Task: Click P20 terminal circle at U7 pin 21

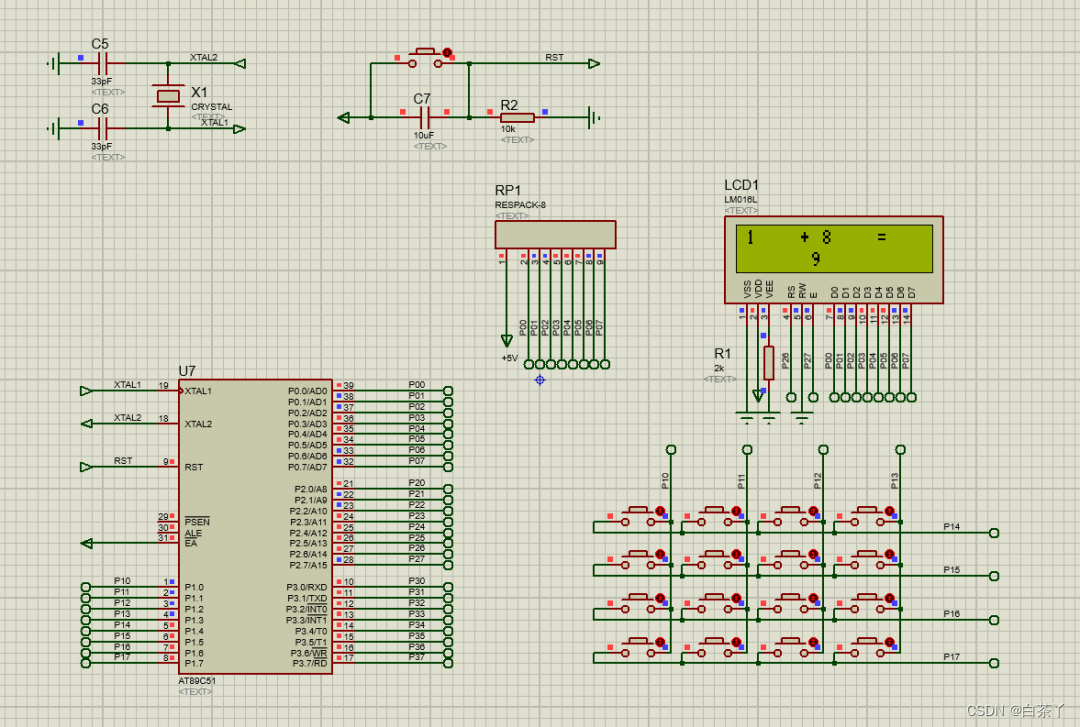Action: tap(448, 489)
